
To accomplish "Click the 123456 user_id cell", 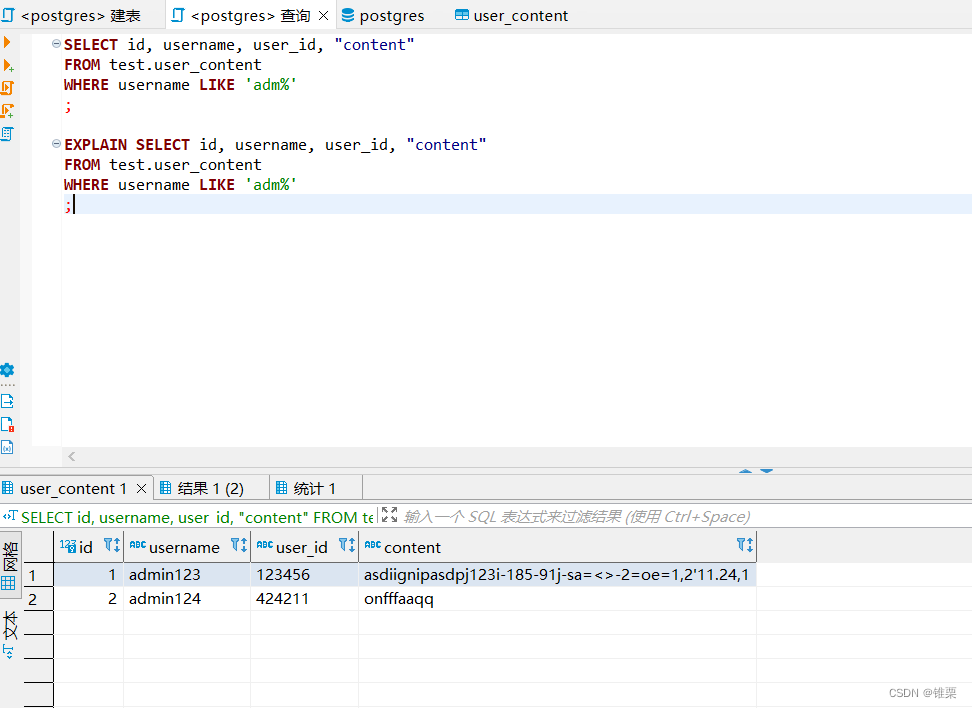I will tap(304, 575).
